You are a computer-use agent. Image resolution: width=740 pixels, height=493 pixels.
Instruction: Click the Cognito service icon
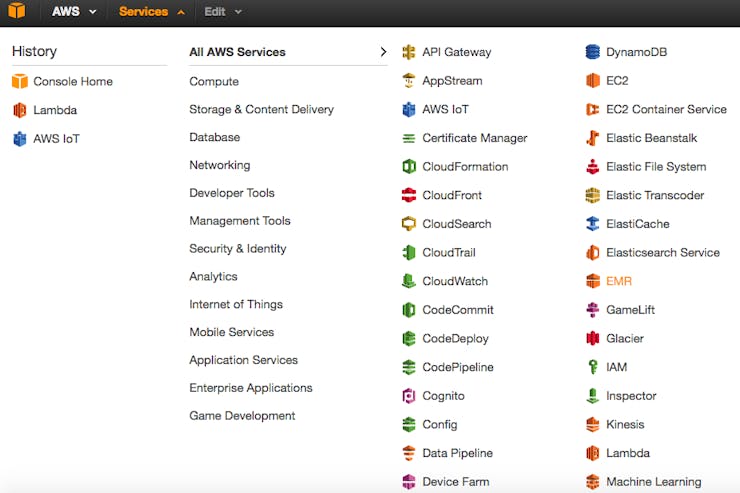point(409,396)
